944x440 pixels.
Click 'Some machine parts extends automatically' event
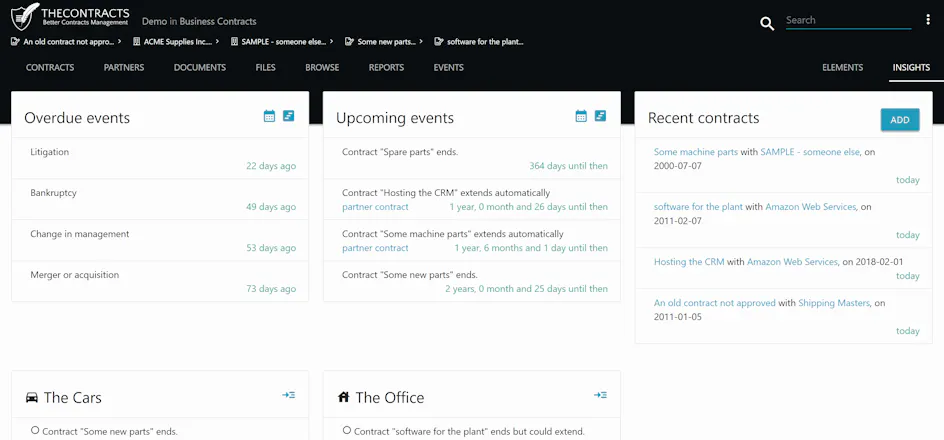point(453,234)
